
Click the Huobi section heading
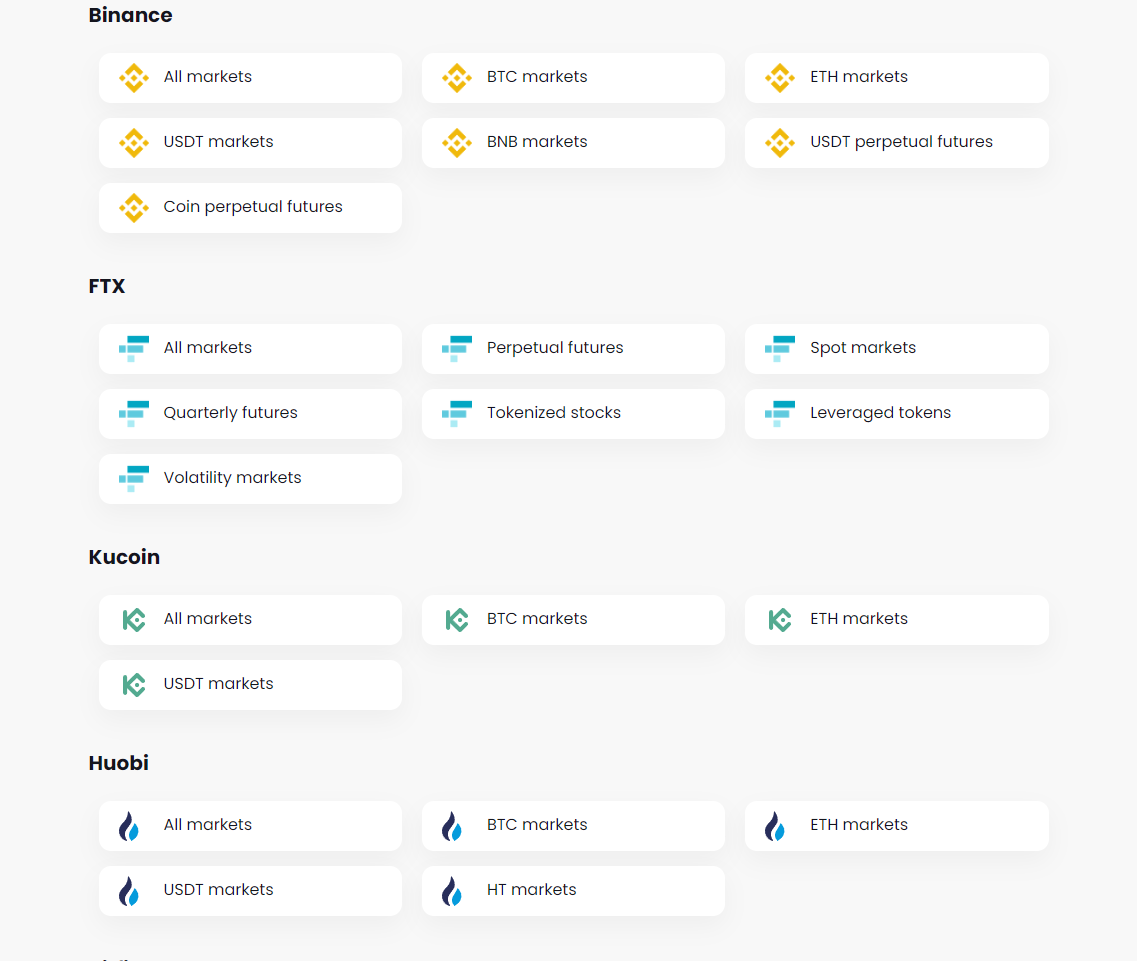[118, 763]
